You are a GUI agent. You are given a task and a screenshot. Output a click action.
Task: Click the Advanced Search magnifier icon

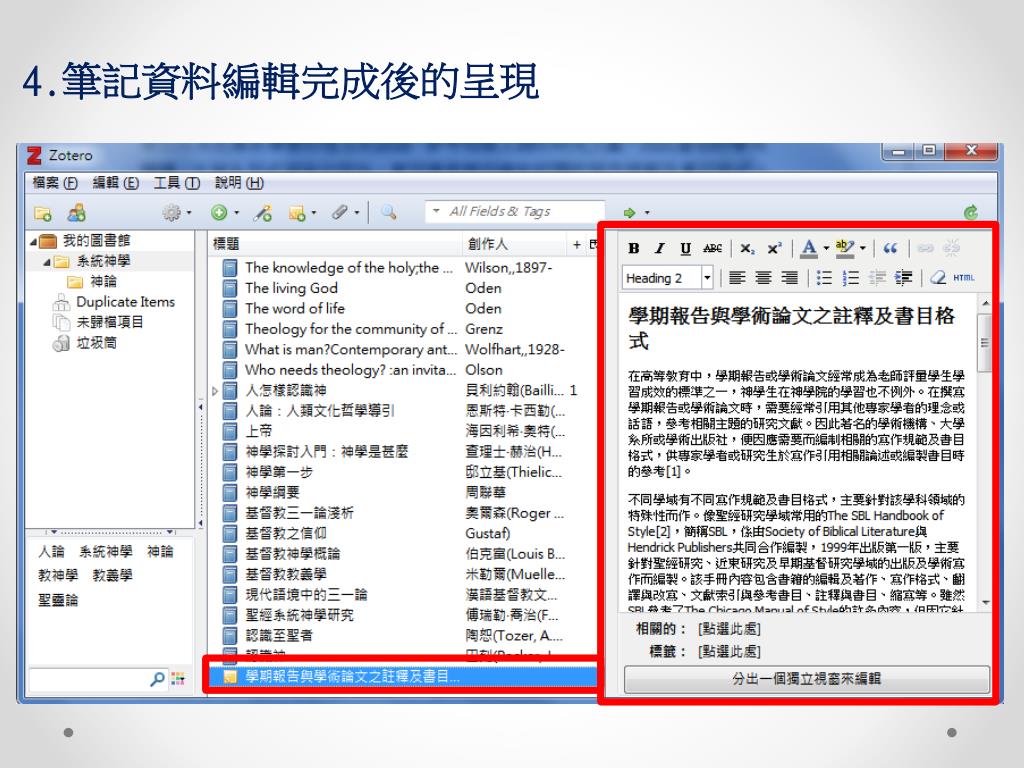tap(389, 213)
